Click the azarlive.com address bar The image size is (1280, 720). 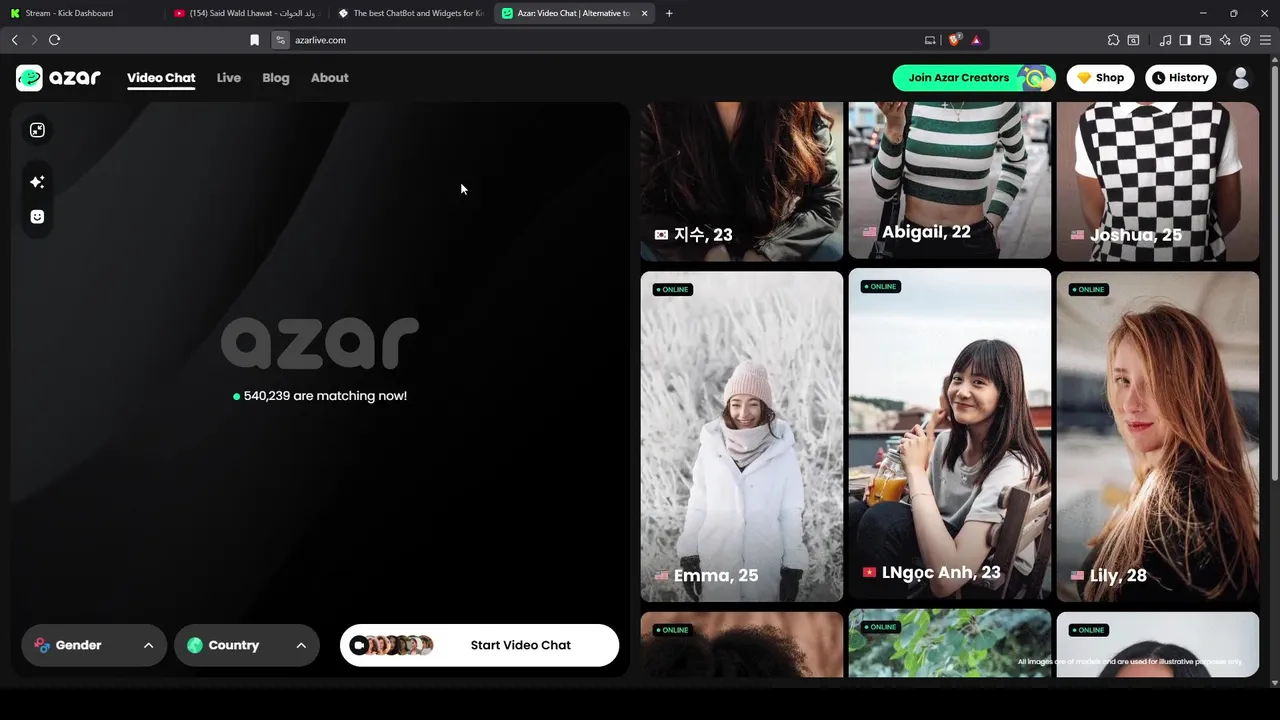(x=600, y=40)
